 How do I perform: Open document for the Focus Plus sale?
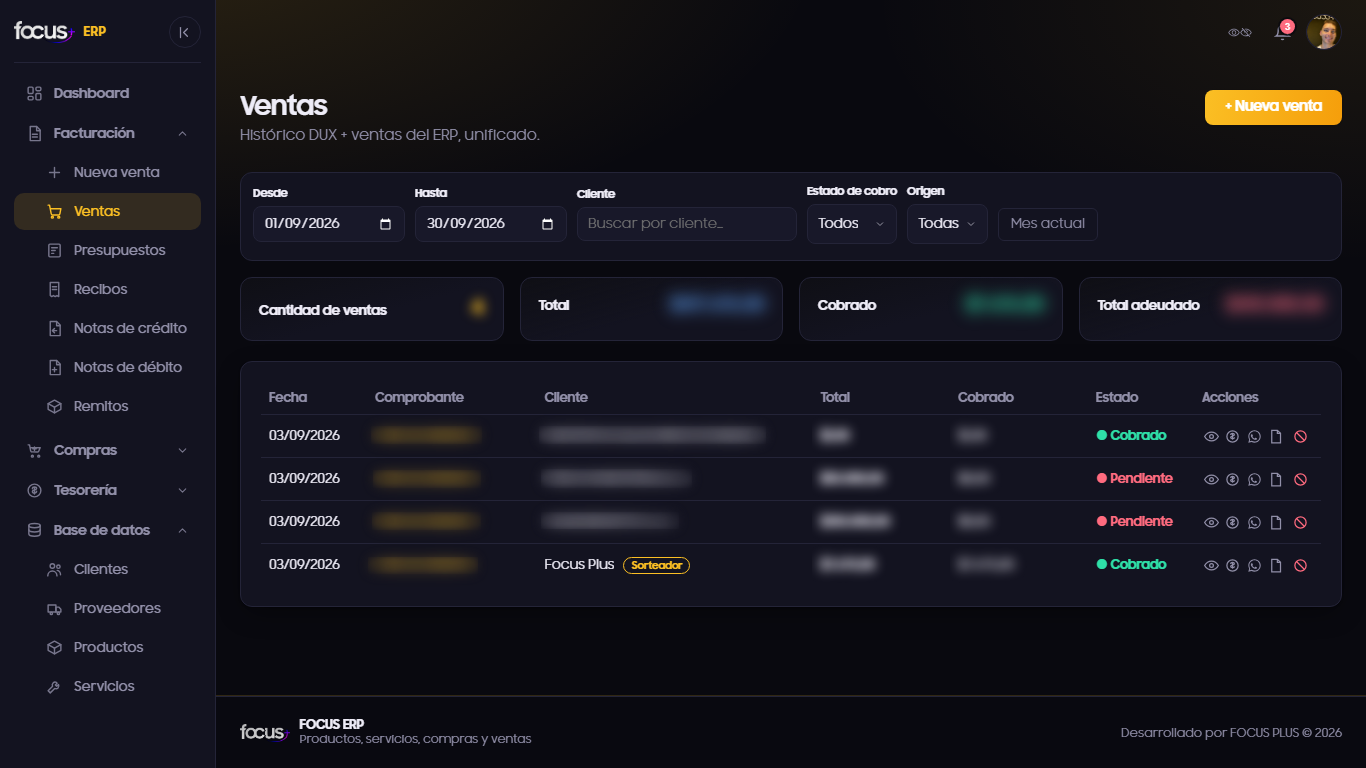1276,566
